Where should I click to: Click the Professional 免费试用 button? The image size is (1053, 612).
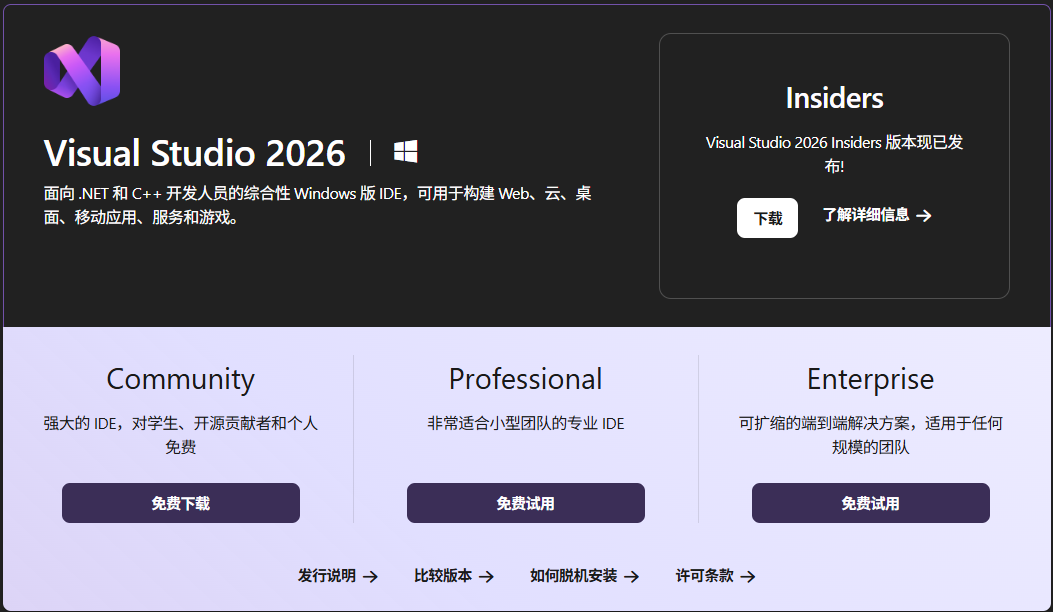tap(525, 503)
